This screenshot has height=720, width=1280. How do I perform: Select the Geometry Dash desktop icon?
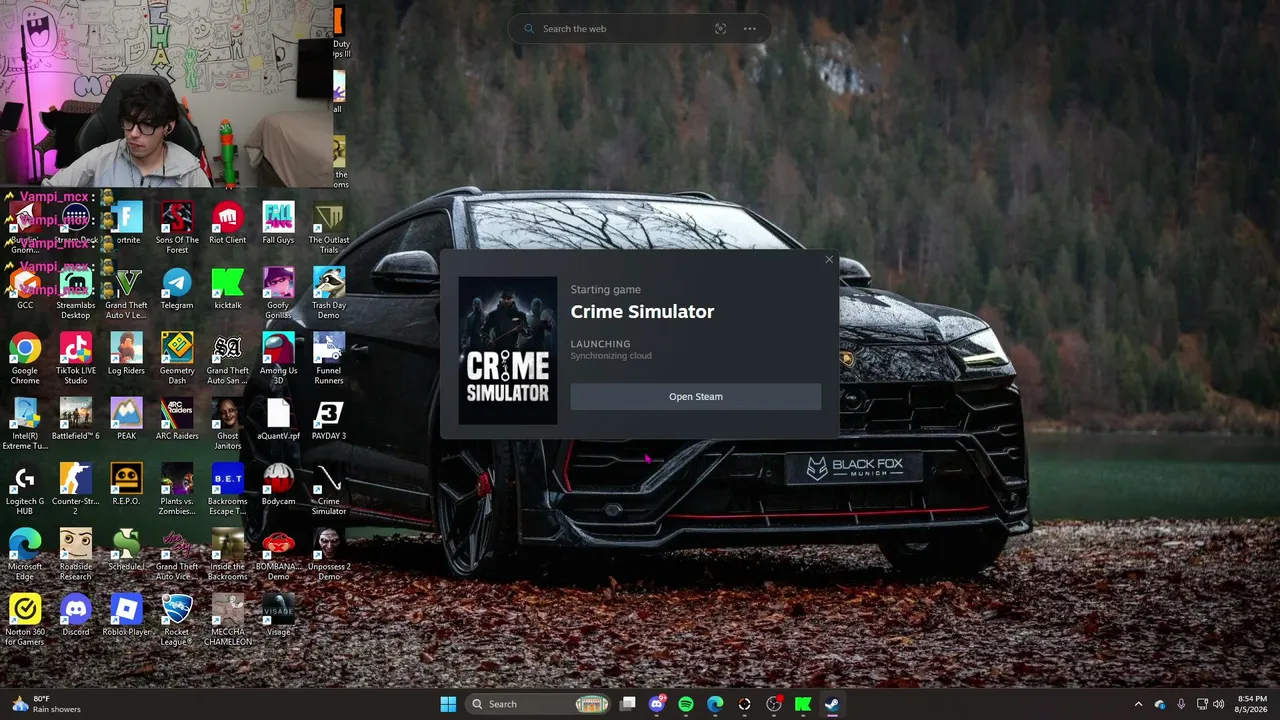click(177, 359)
